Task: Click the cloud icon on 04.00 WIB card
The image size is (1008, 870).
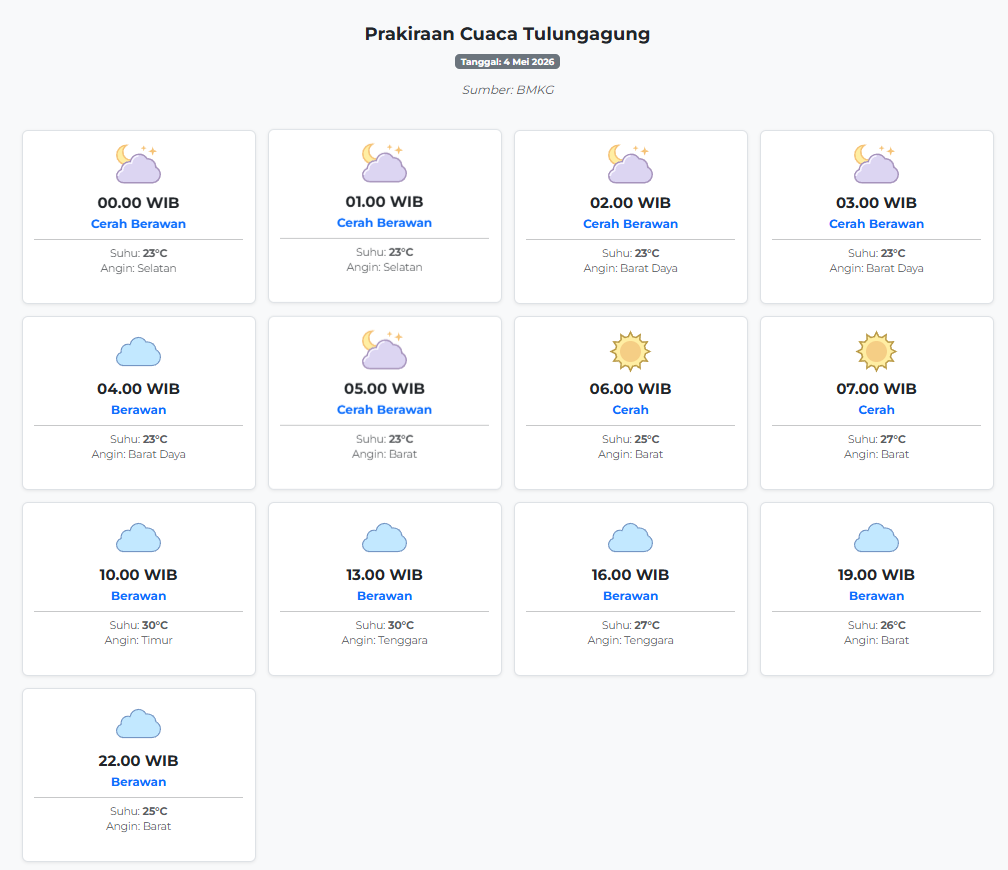Action: [138, 351]
